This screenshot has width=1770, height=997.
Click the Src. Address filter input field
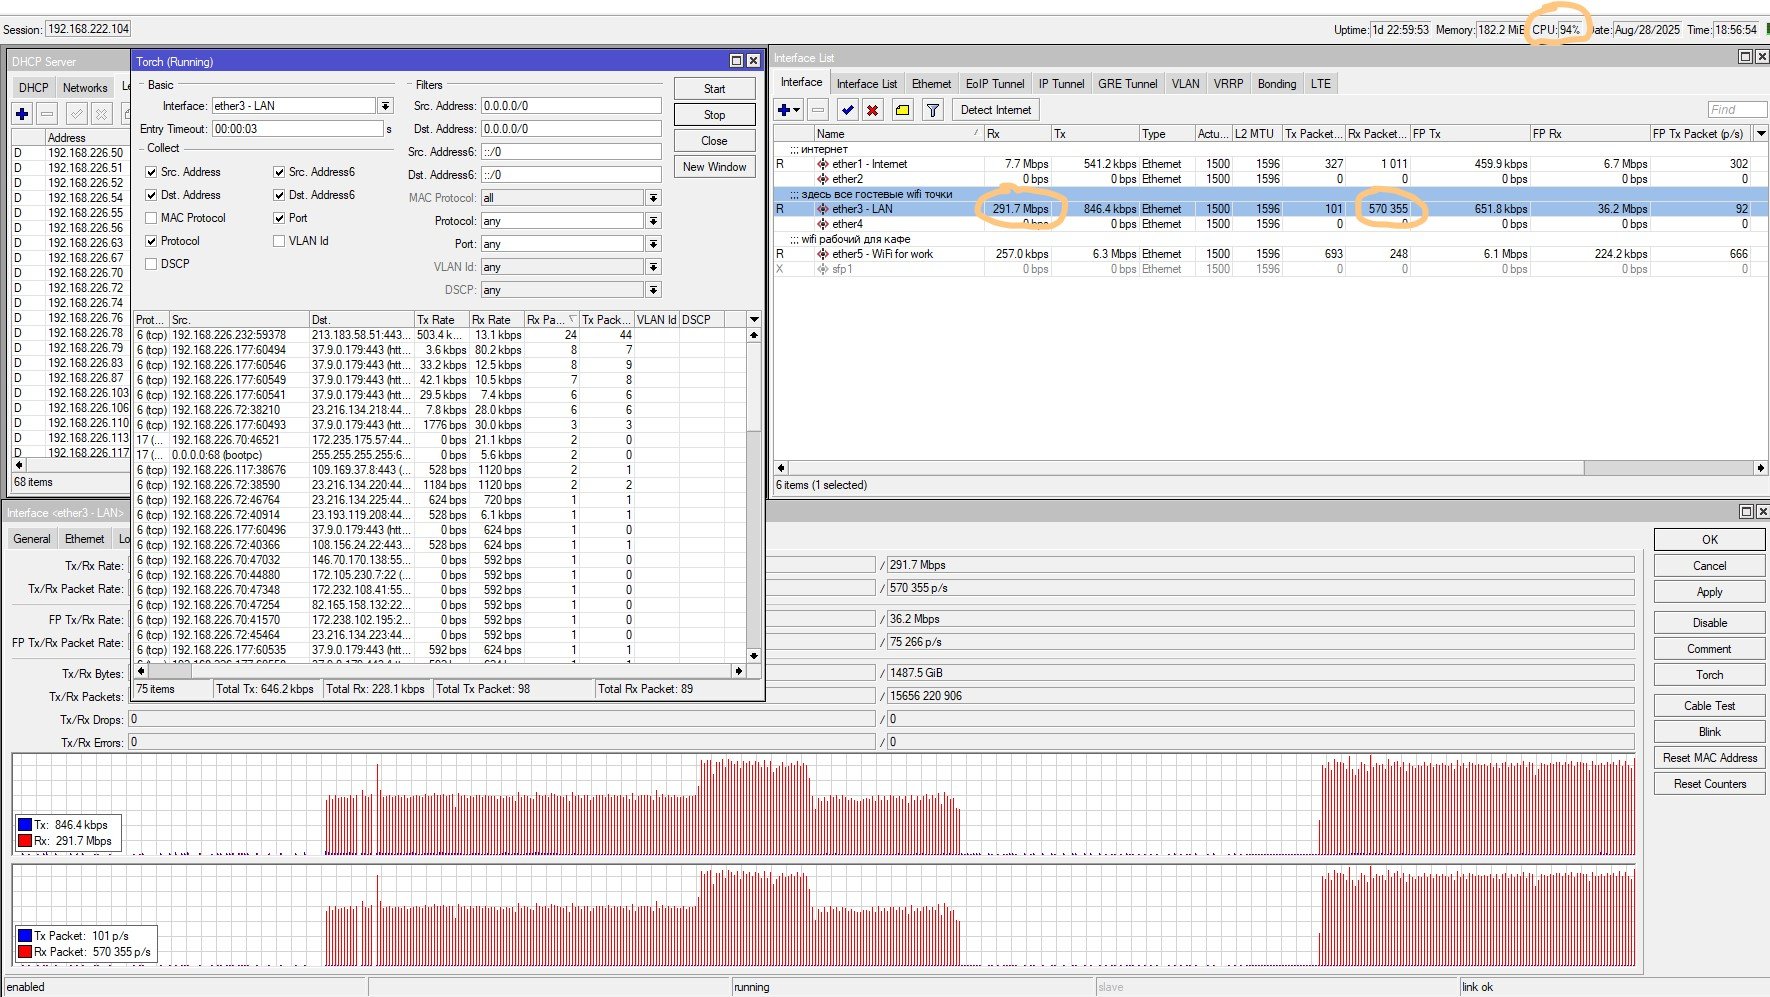(570, 106)
